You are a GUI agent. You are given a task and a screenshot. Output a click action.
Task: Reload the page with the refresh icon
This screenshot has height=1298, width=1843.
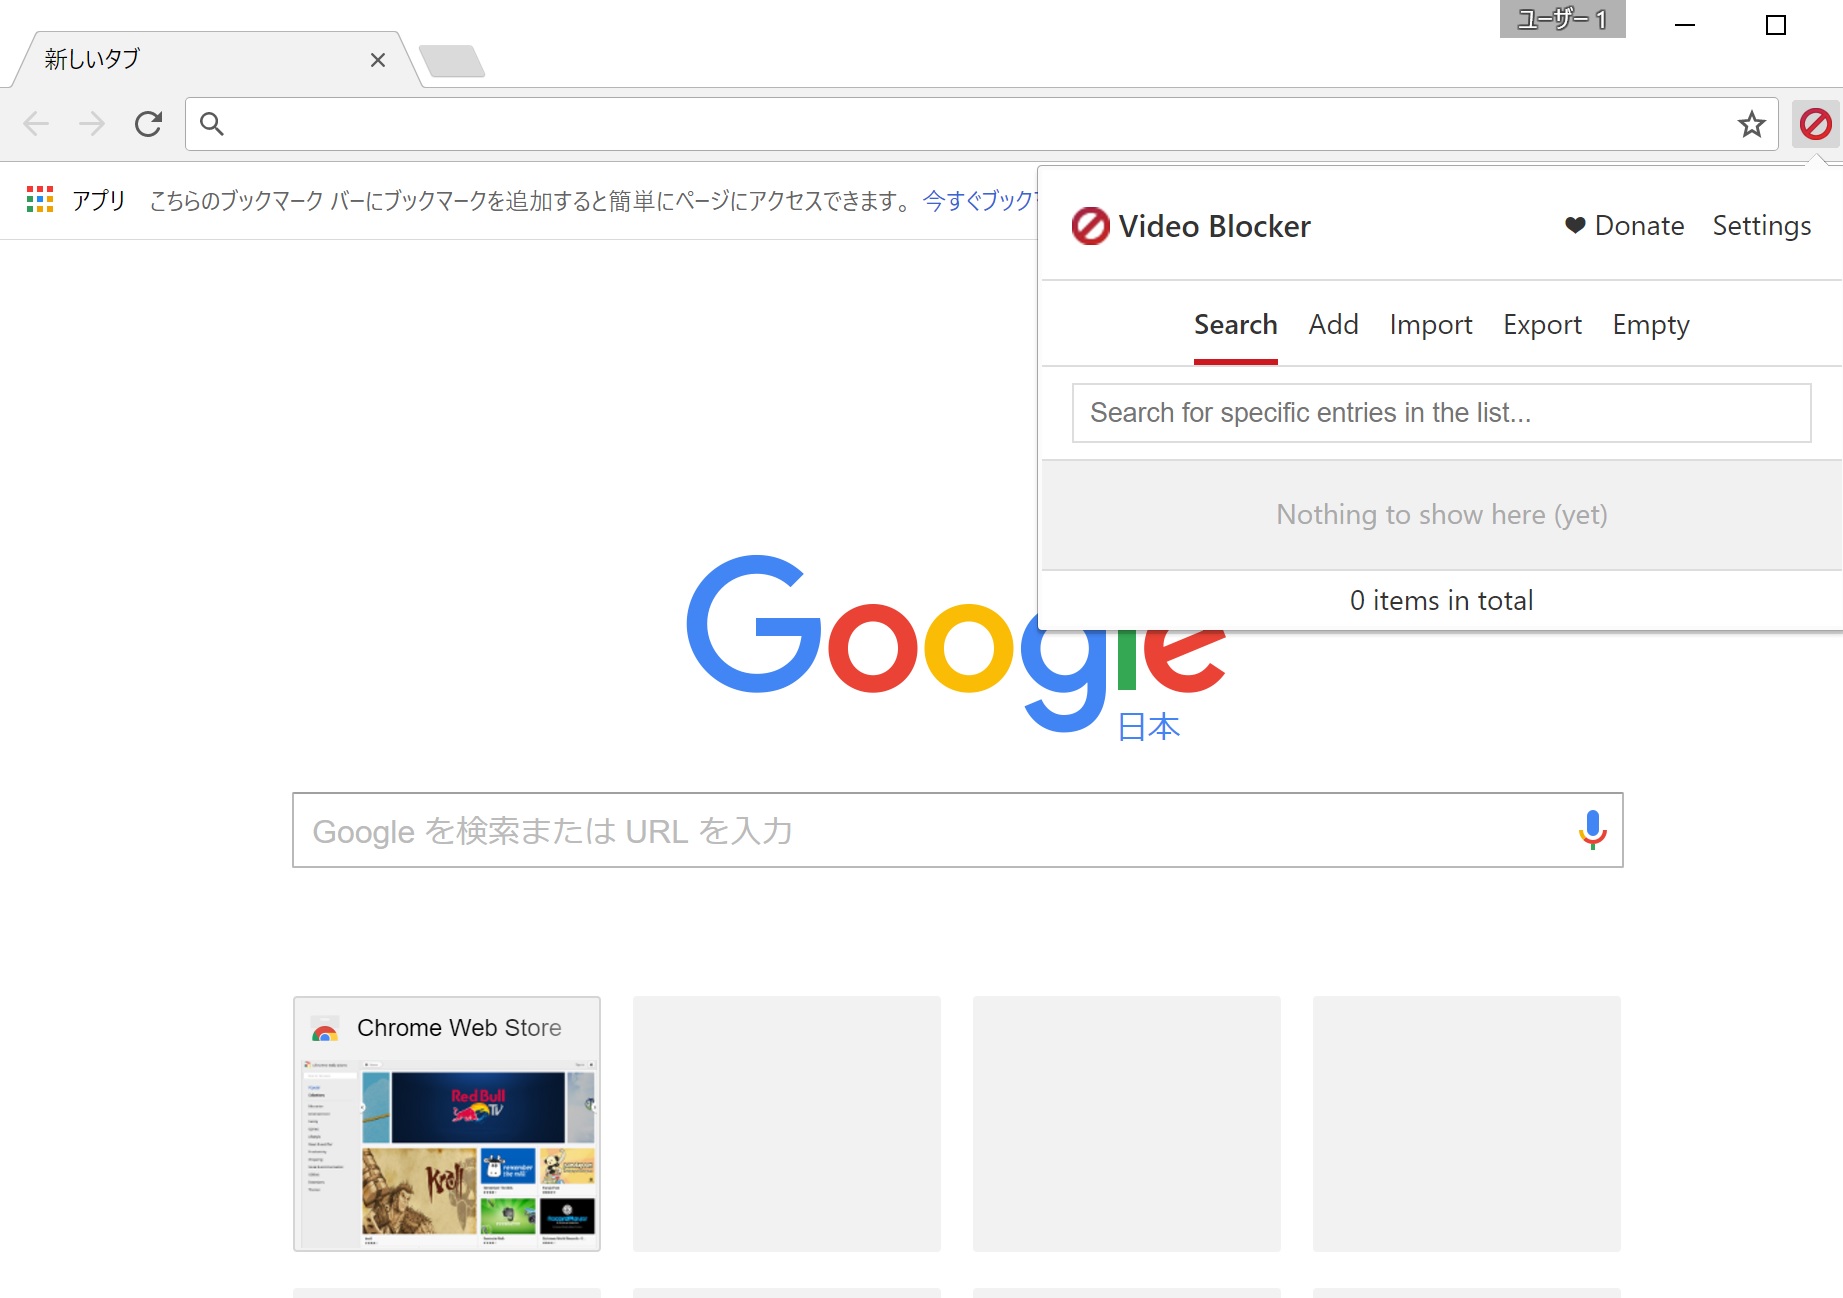[x=148, y=124]
